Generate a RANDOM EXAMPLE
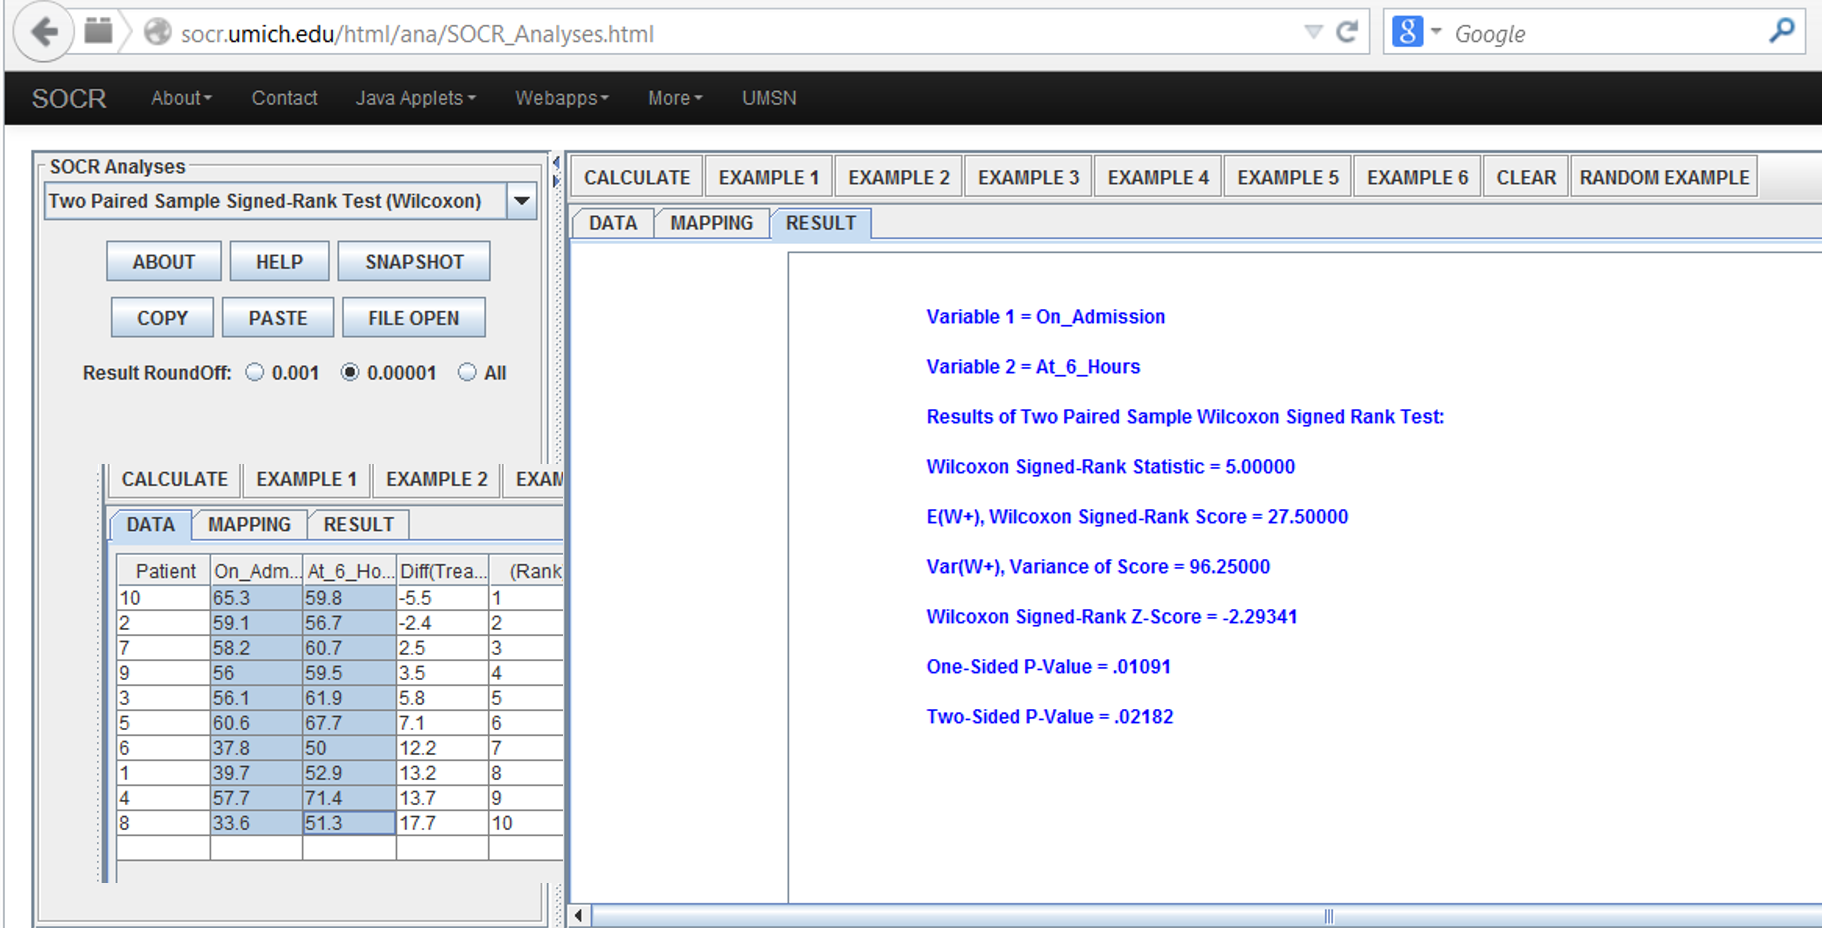 [1665, 177]
